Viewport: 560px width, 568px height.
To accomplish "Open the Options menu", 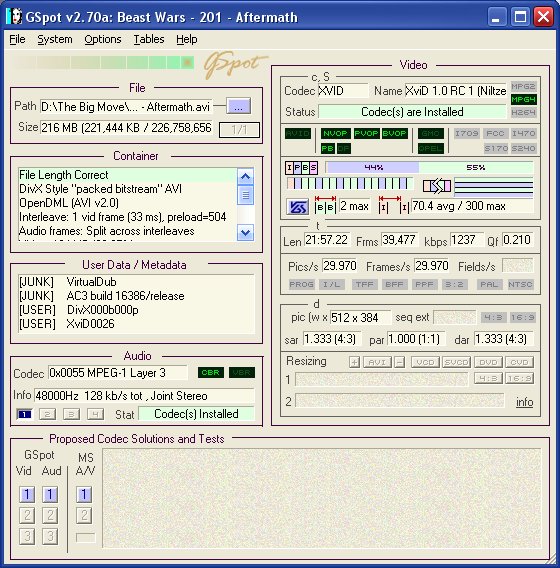I will click(103, 39).
